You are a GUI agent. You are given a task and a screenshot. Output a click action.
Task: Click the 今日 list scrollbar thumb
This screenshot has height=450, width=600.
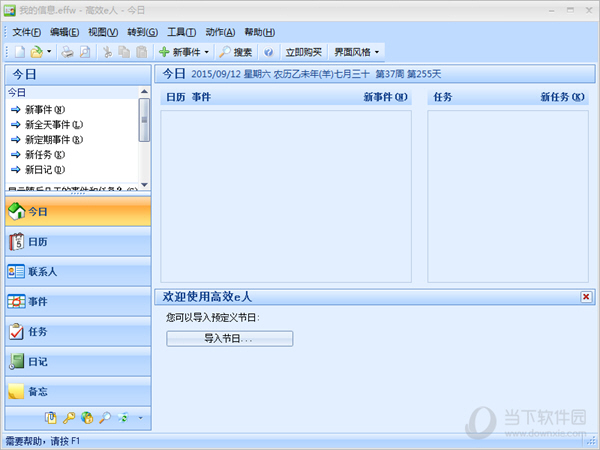point(144,120)
